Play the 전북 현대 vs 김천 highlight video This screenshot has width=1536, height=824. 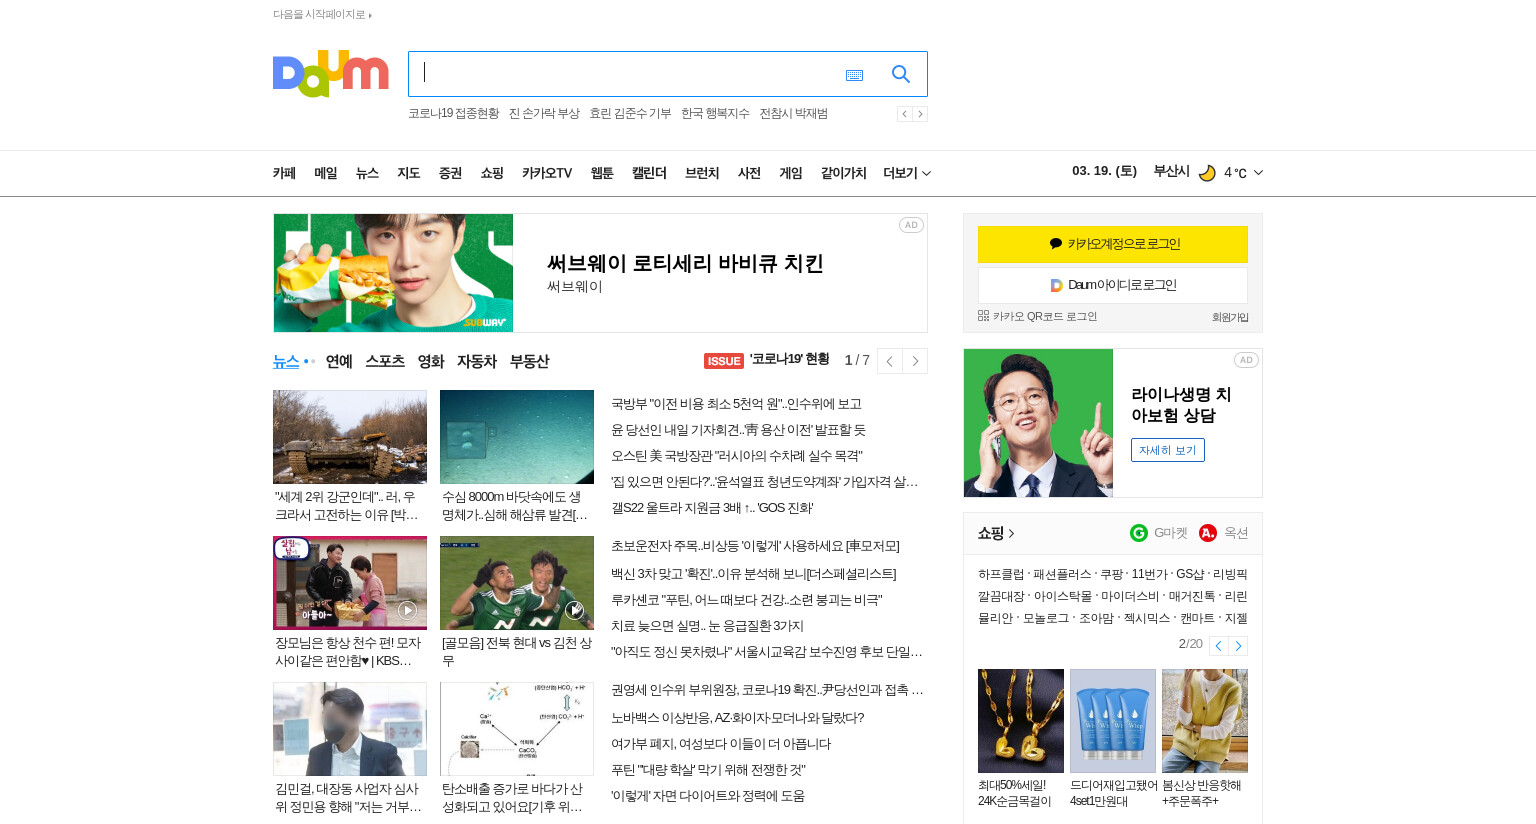click(517, 583)
